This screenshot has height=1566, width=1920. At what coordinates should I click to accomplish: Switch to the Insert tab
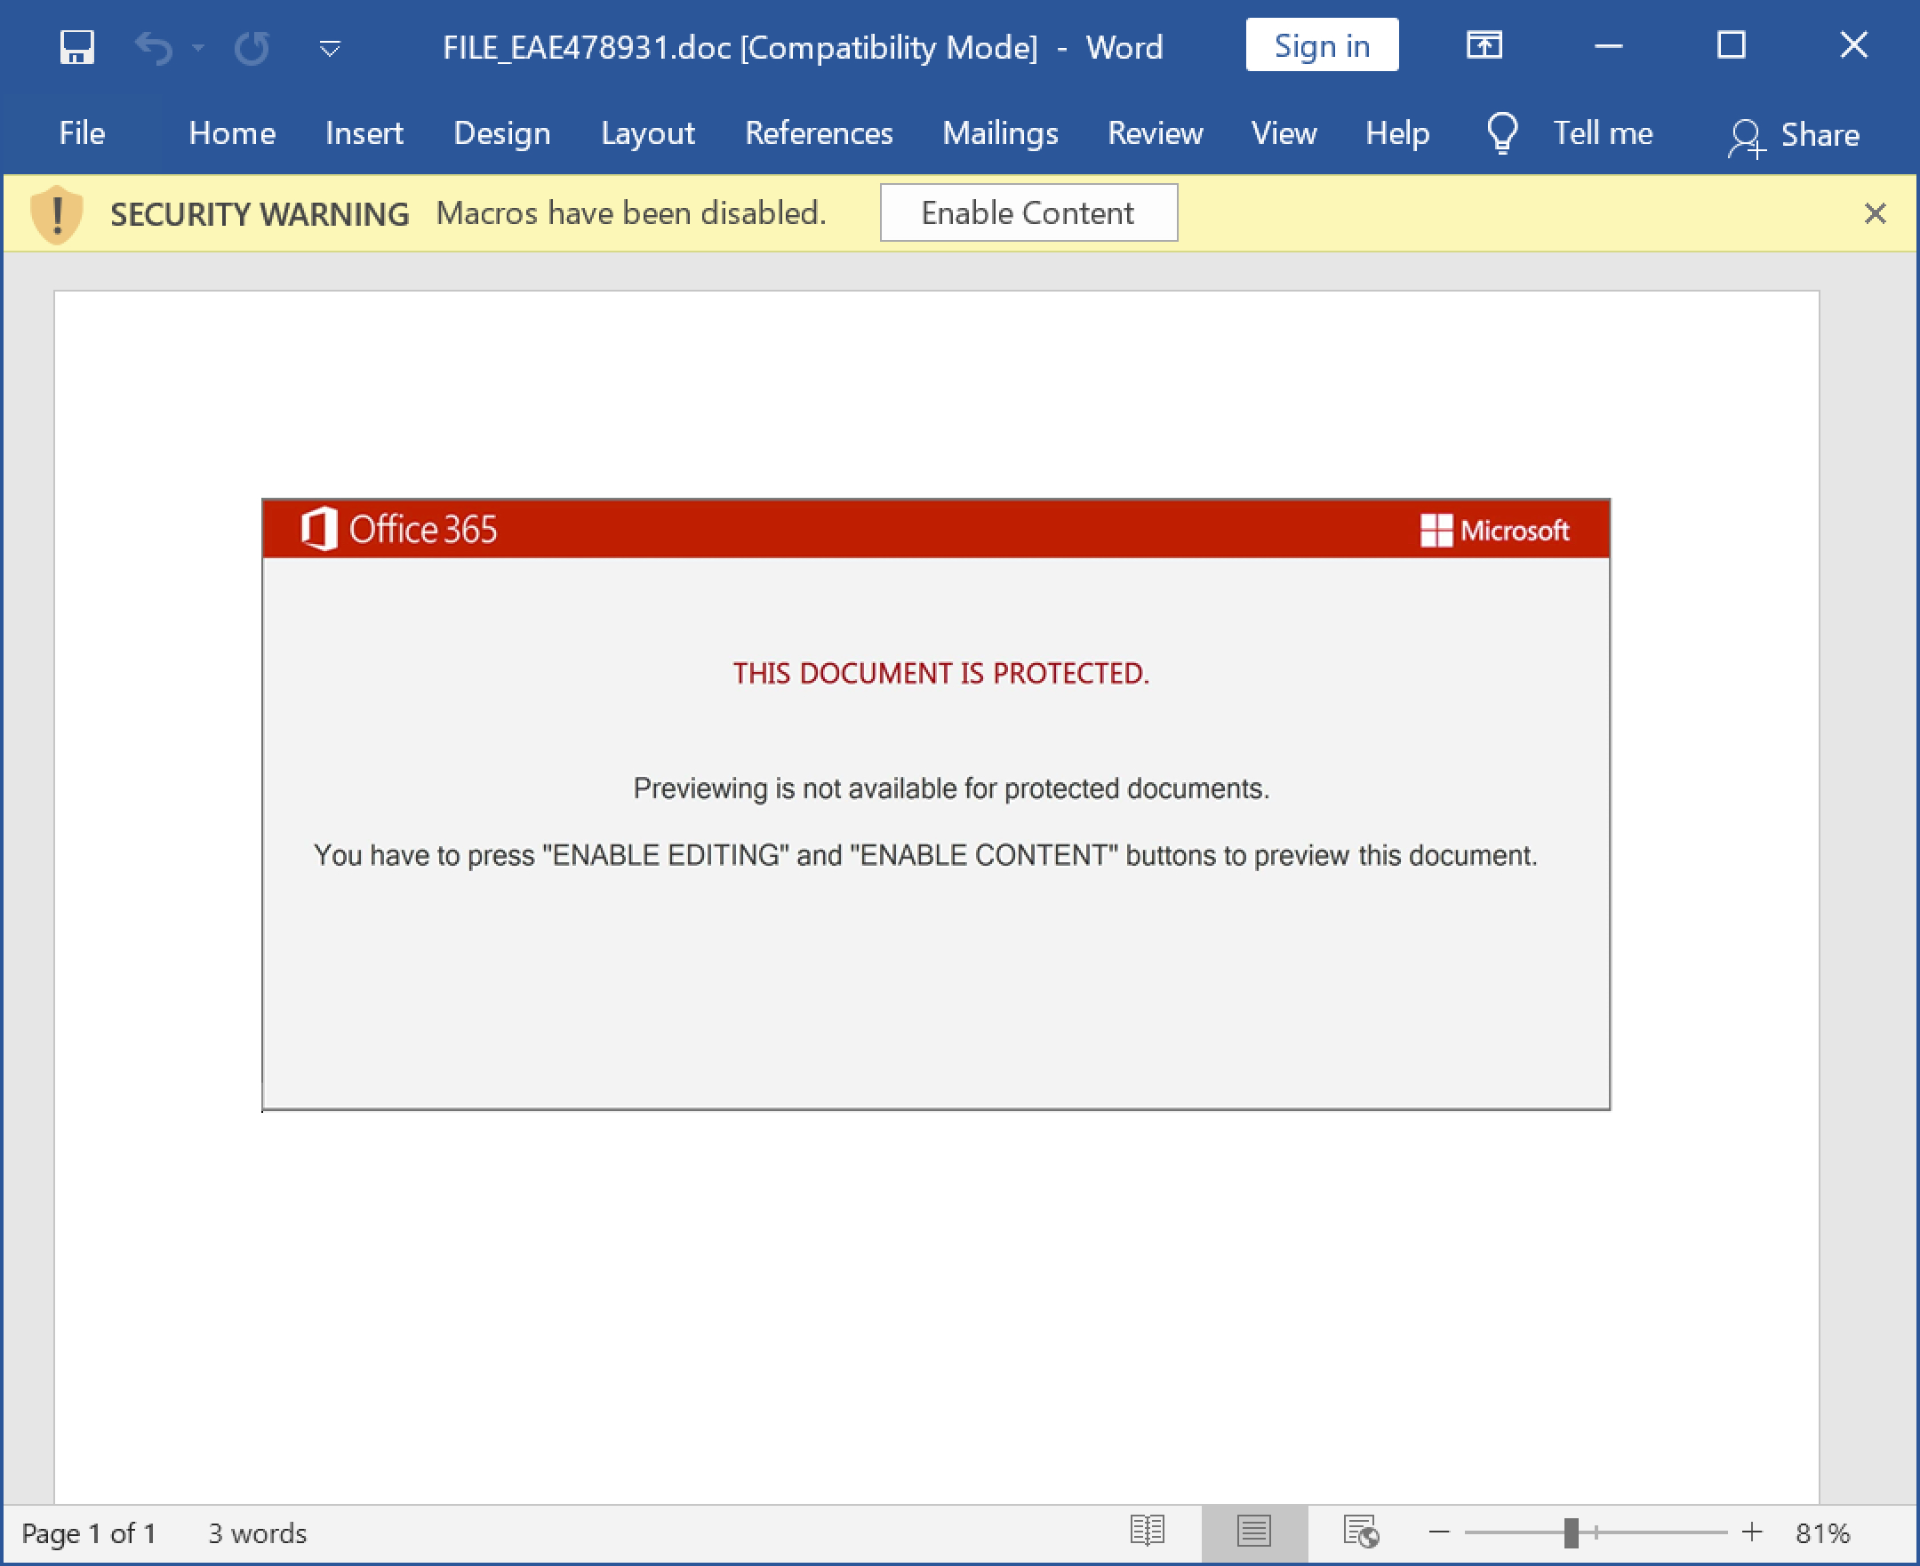364,133
